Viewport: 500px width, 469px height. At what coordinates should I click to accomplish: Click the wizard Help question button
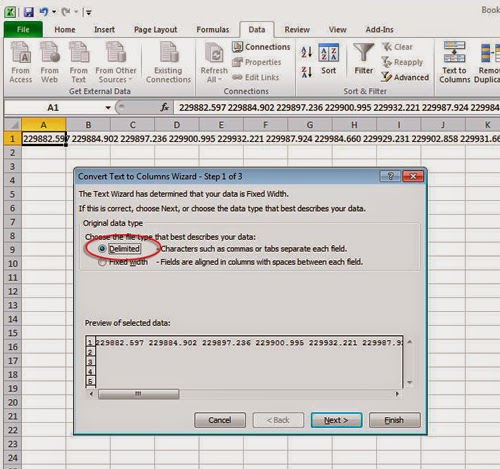pos(390,176)
